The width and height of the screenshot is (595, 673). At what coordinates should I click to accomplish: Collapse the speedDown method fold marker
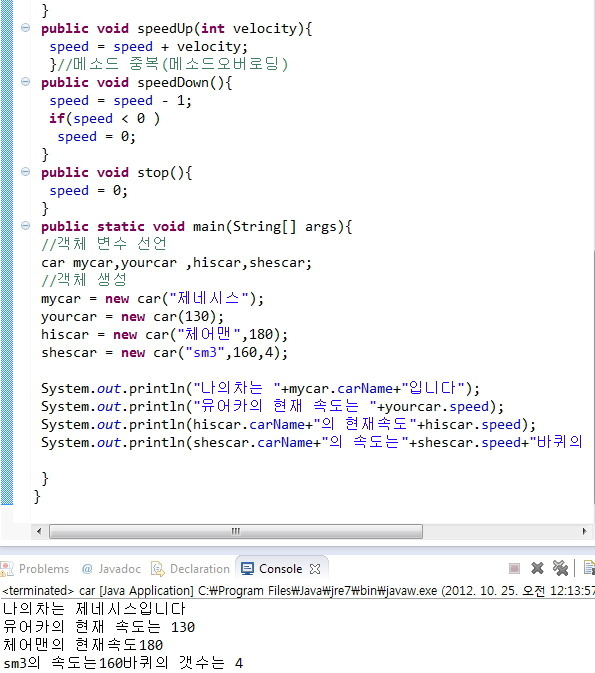(25, 82)
